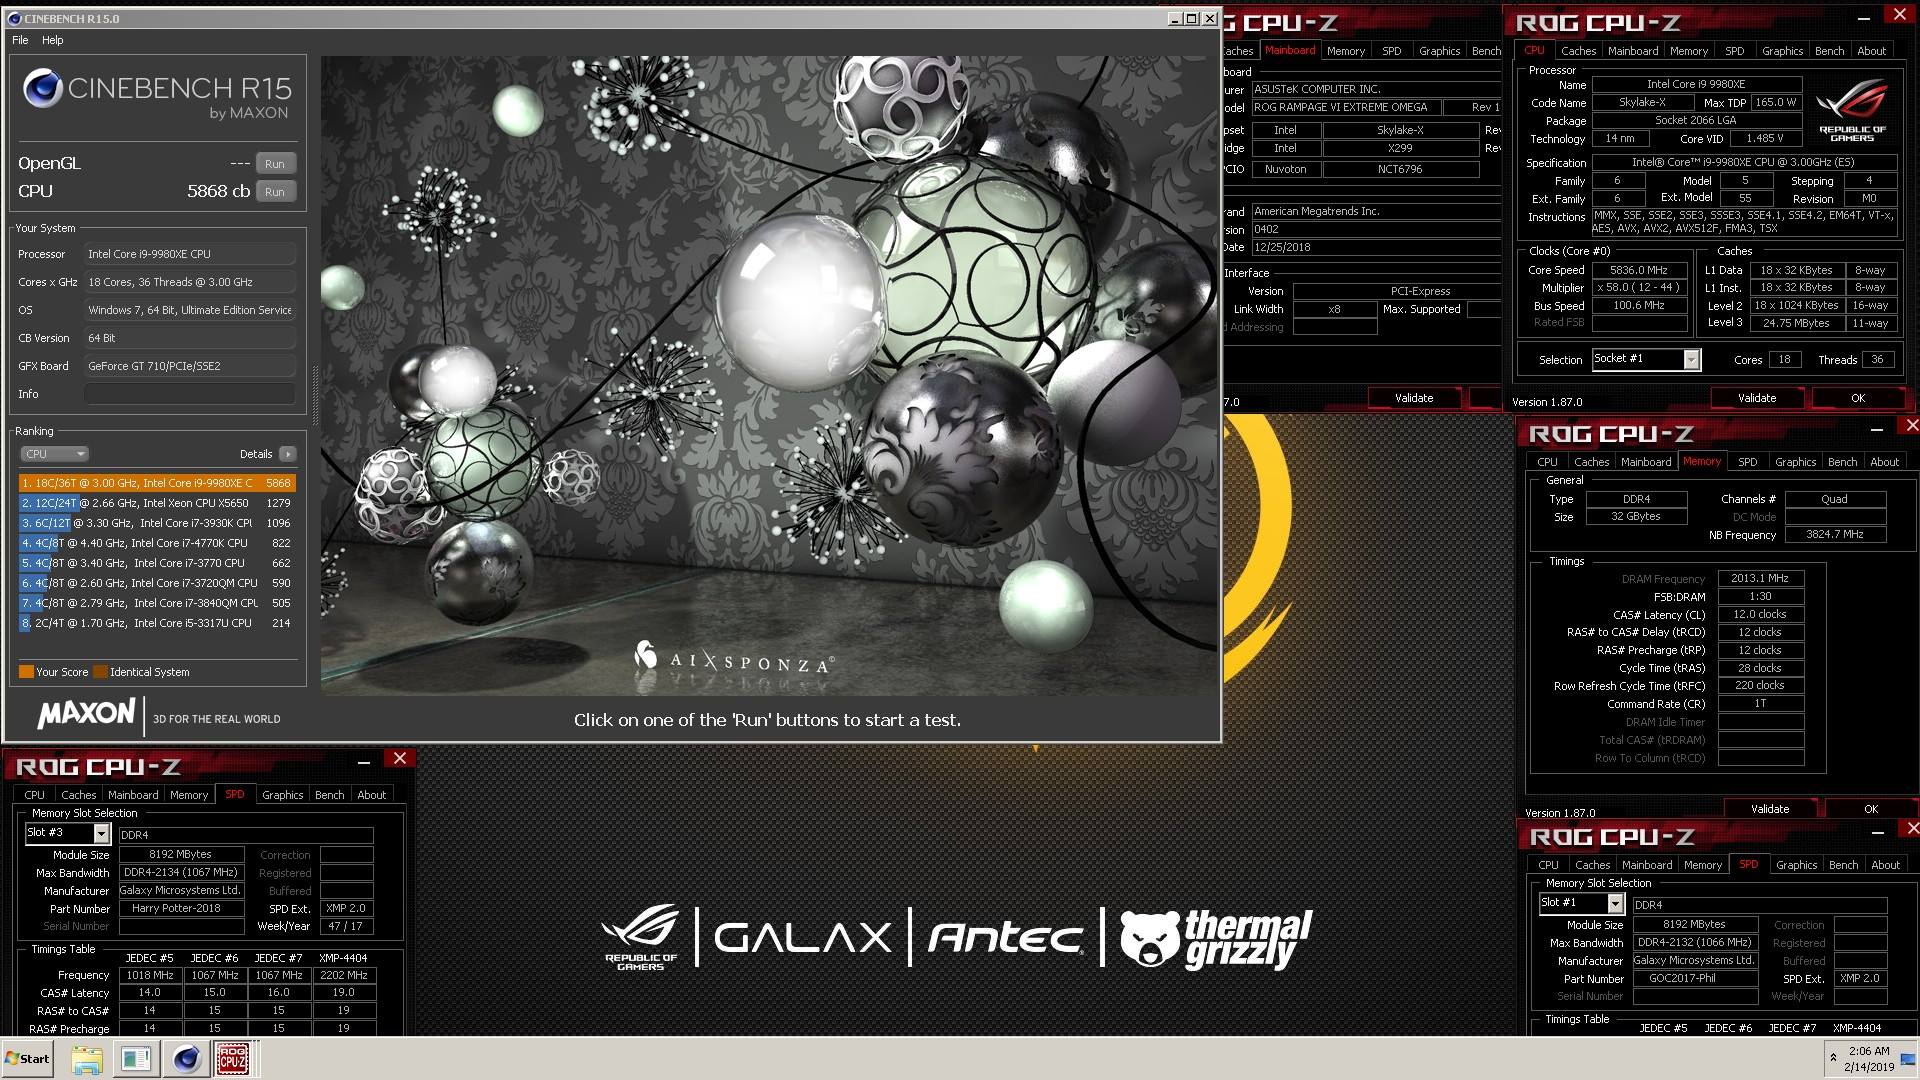The height and width of the screenshot is (1080, 1920).
Task: Click the Cinebench icon in the taskbar
Action: [x=186, y=1059]
